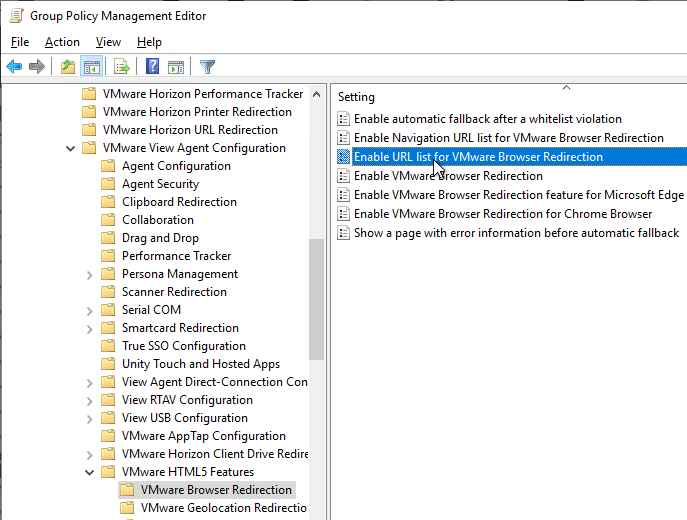Click folder icon of True SSO Configuration
687x520 pixels.
click(x=108, y=346)
